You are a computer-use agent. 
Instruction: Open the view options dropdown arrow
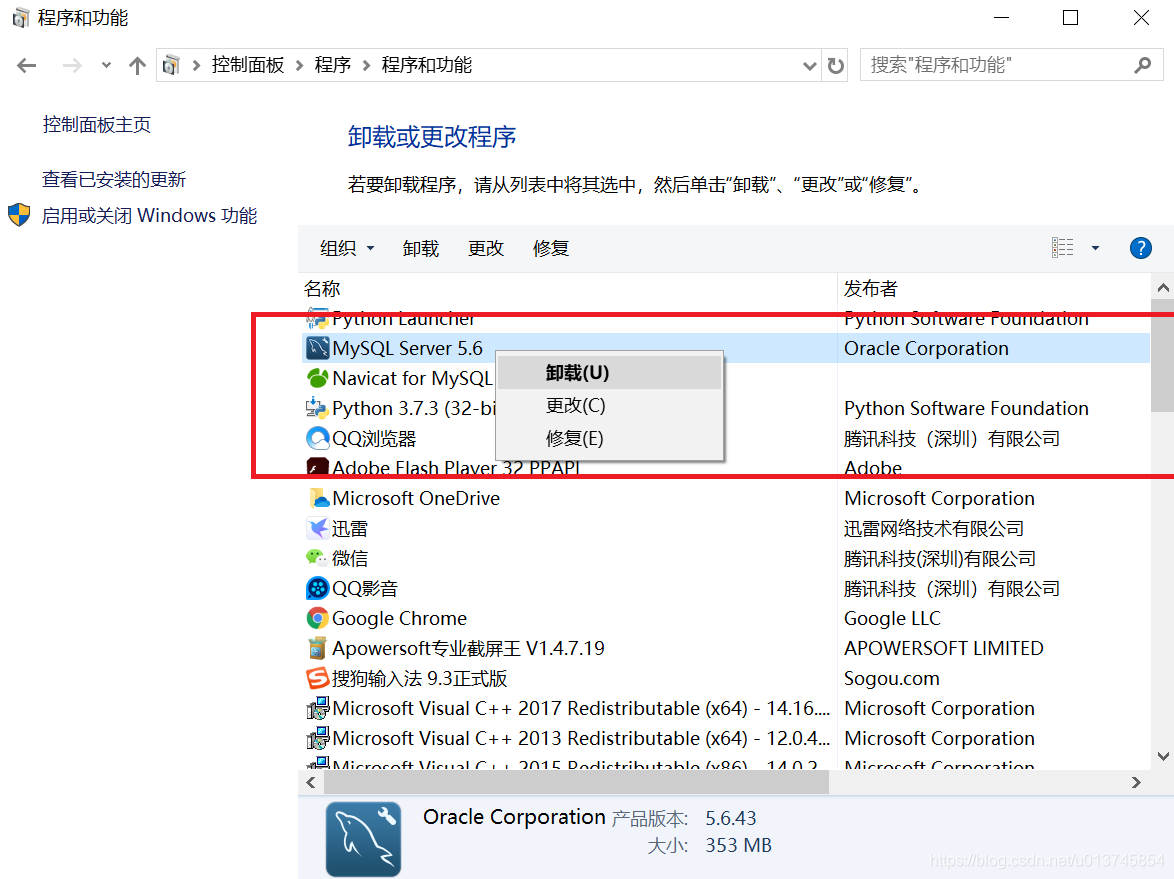[x=1095, y=248]
